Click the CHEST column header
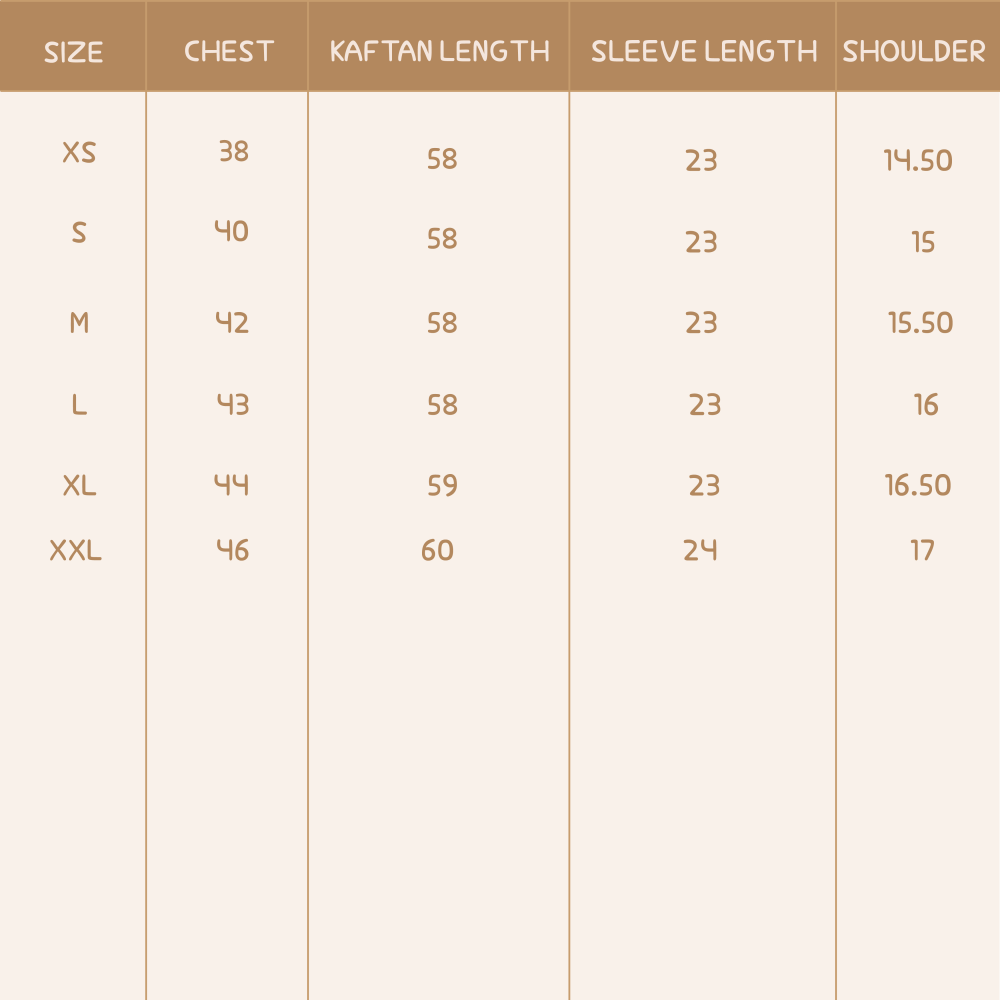 (229, 52)
